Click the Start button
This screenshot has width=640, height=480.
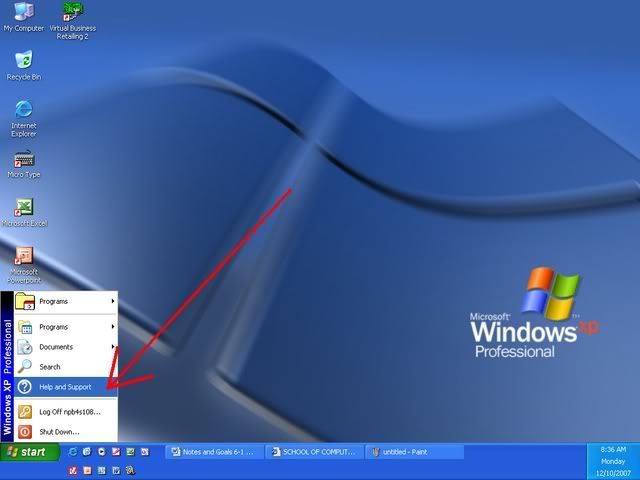tap(29, 452)
